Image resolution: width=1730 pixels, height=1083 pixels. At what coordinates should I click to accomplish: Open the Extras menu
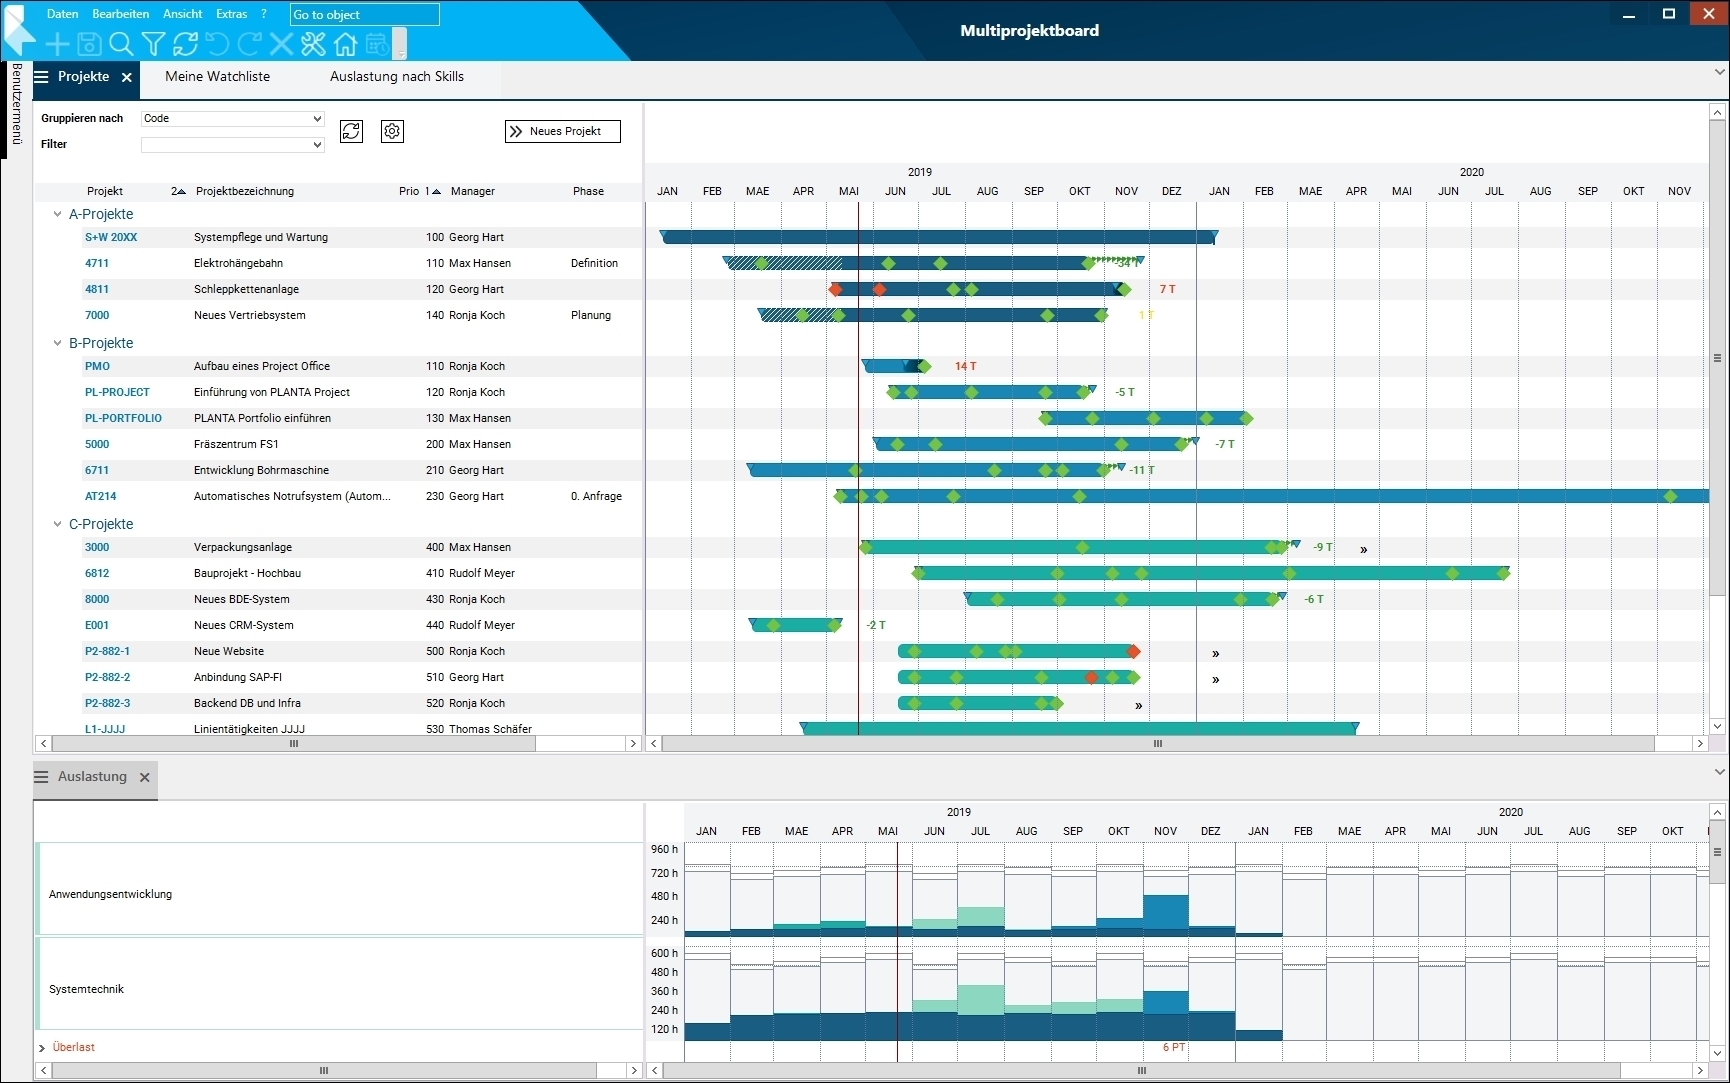232,14
